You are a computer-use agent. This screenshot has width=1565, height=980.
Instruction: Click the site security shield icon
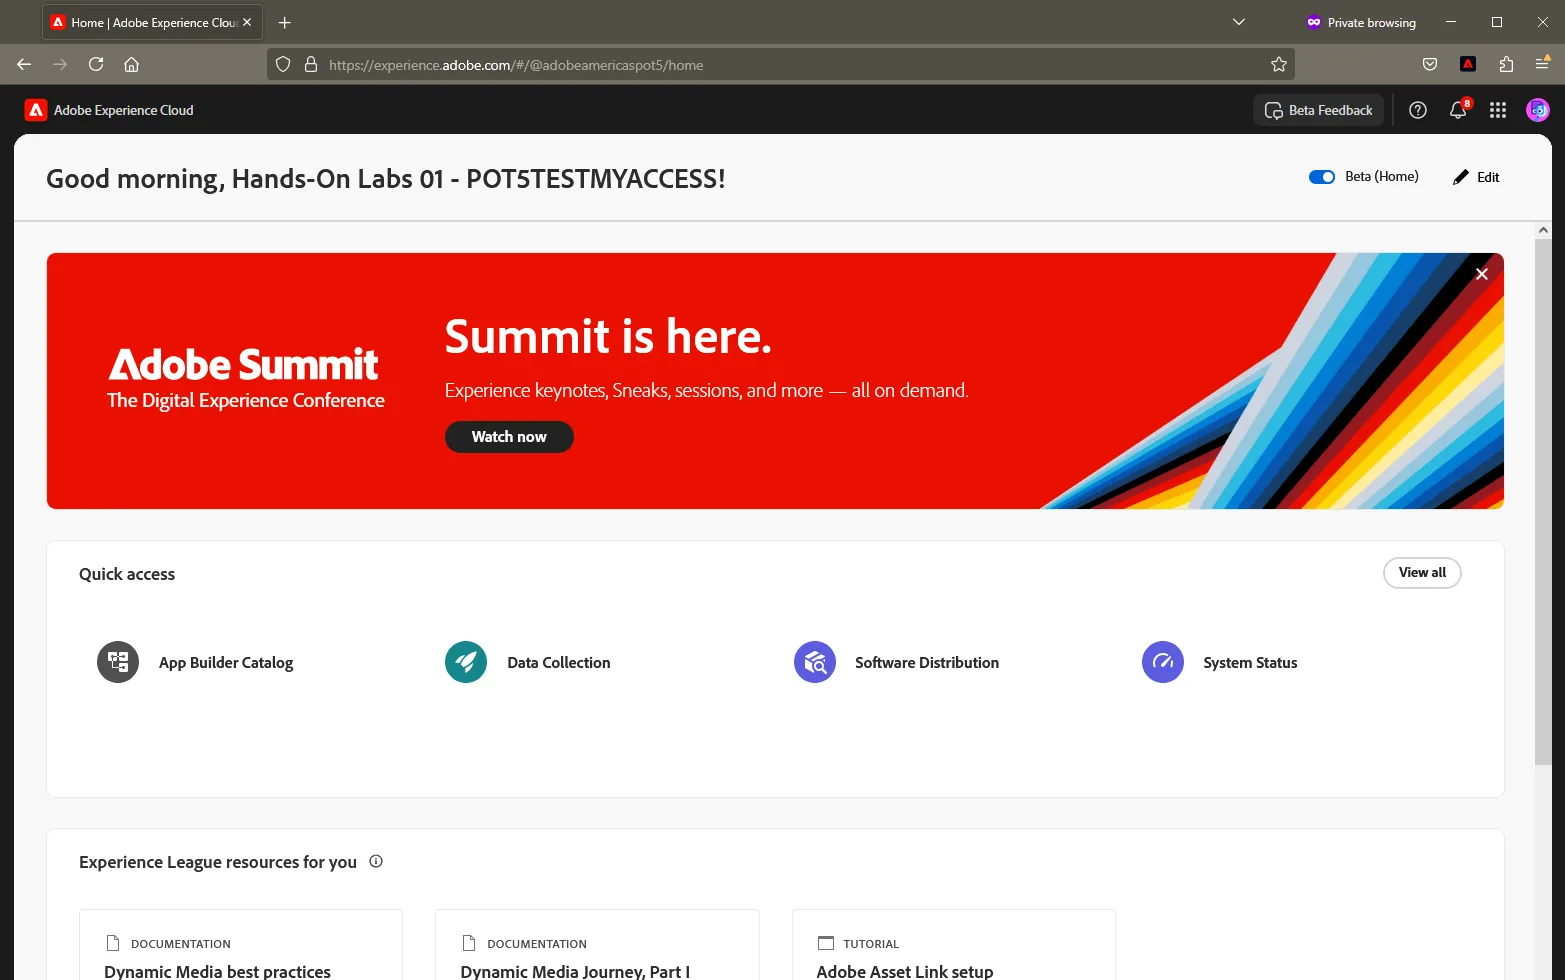(283, 64)
